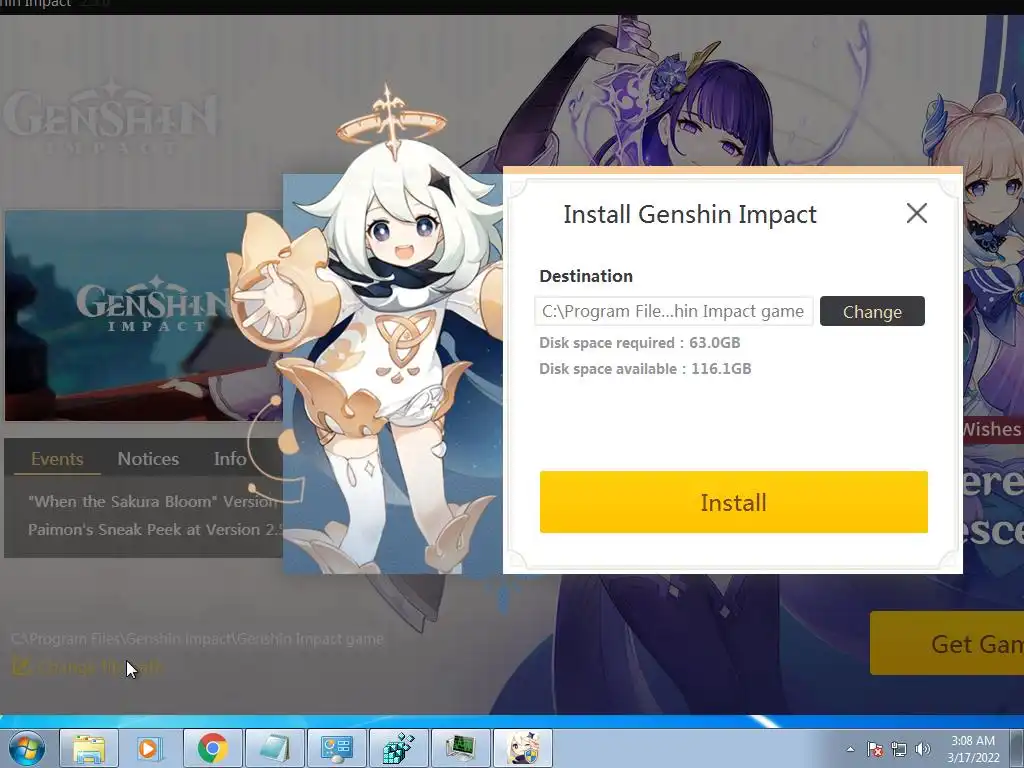Click the faded install path text in launcher
This screenshot has width=1024, height=768.
click(x=197, y=639)
